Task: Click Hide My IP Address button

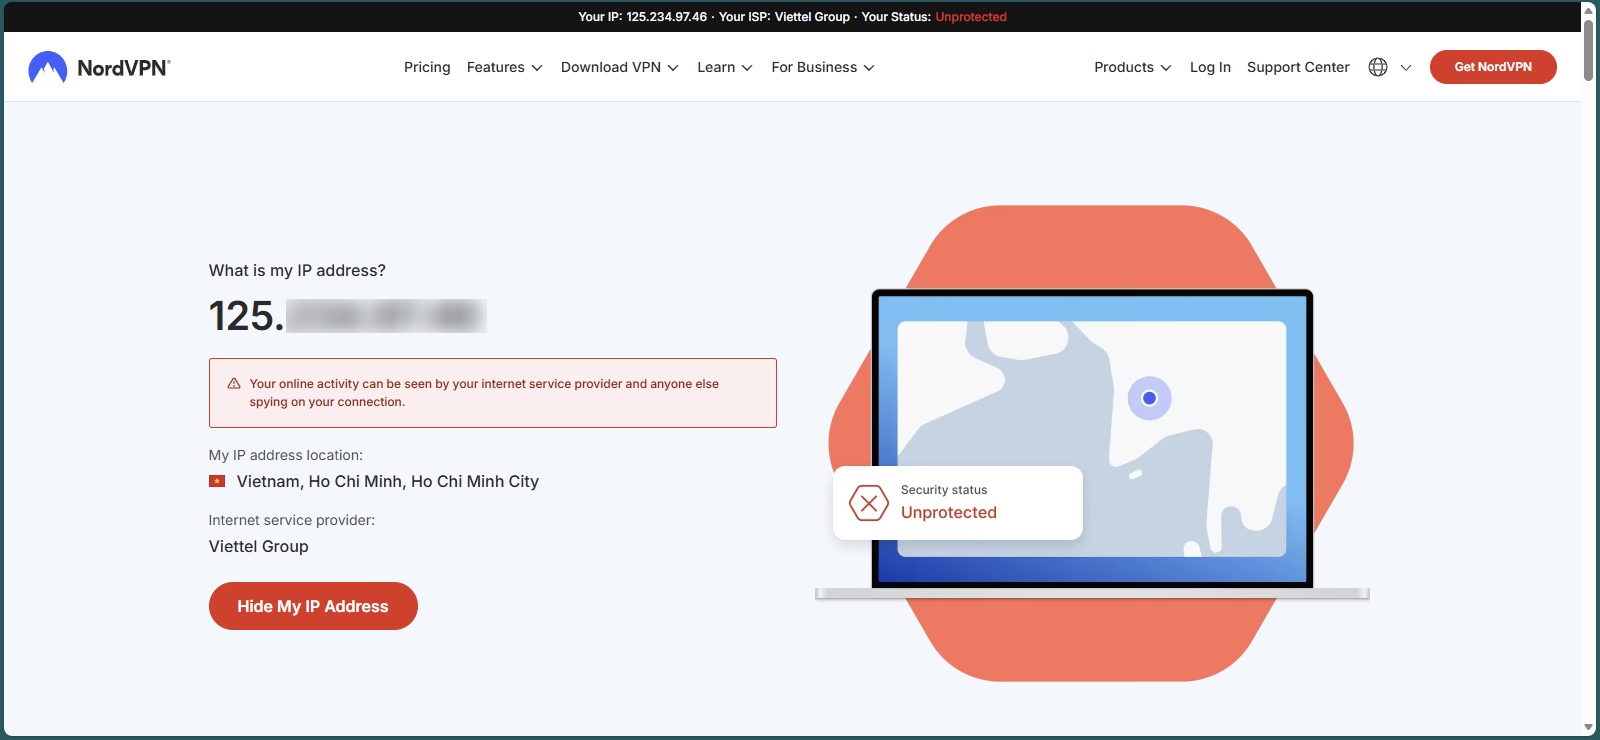Action: pos(313,606)
